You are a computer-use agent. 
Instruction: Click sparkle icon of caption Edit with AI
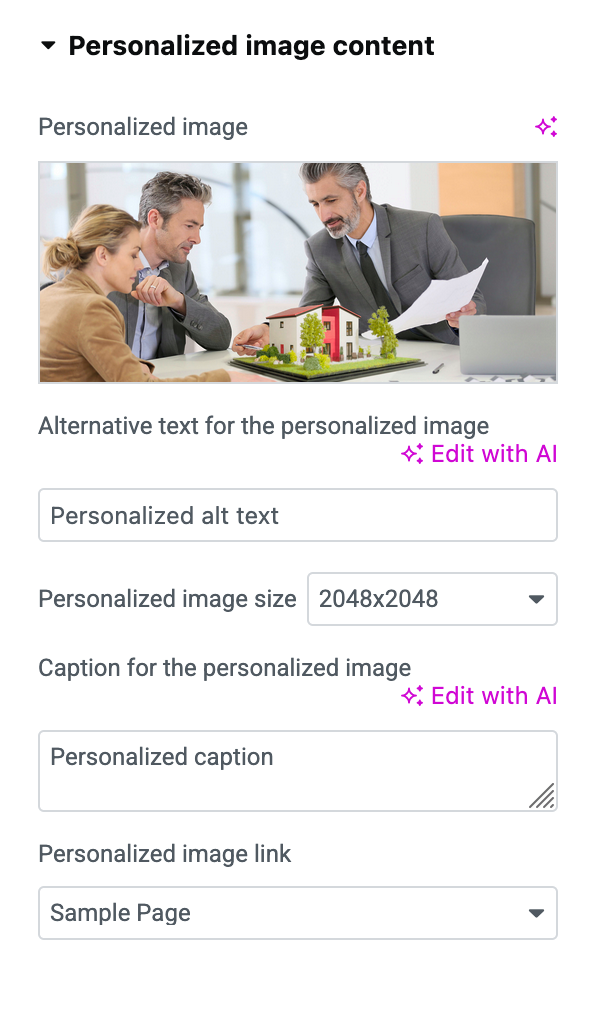412,696
